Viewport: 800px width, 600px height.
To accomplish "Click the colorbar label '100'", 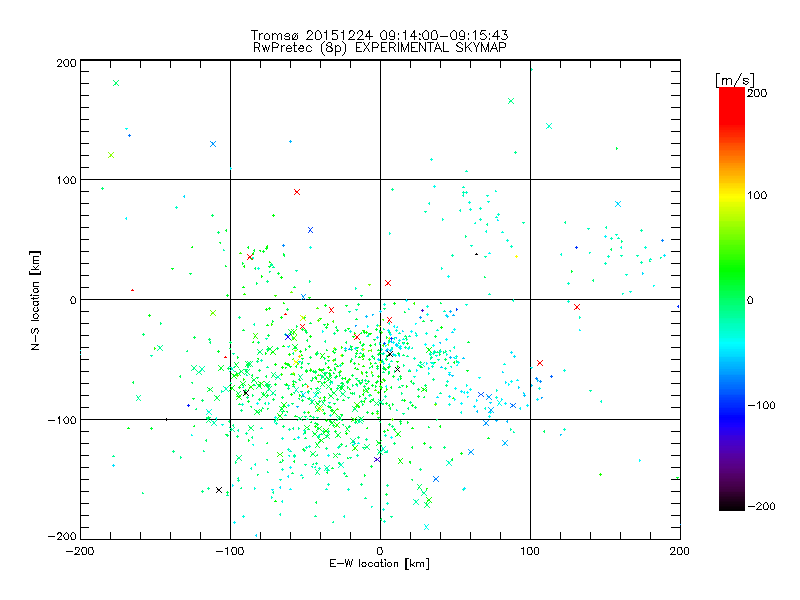I will coord(757,195).
